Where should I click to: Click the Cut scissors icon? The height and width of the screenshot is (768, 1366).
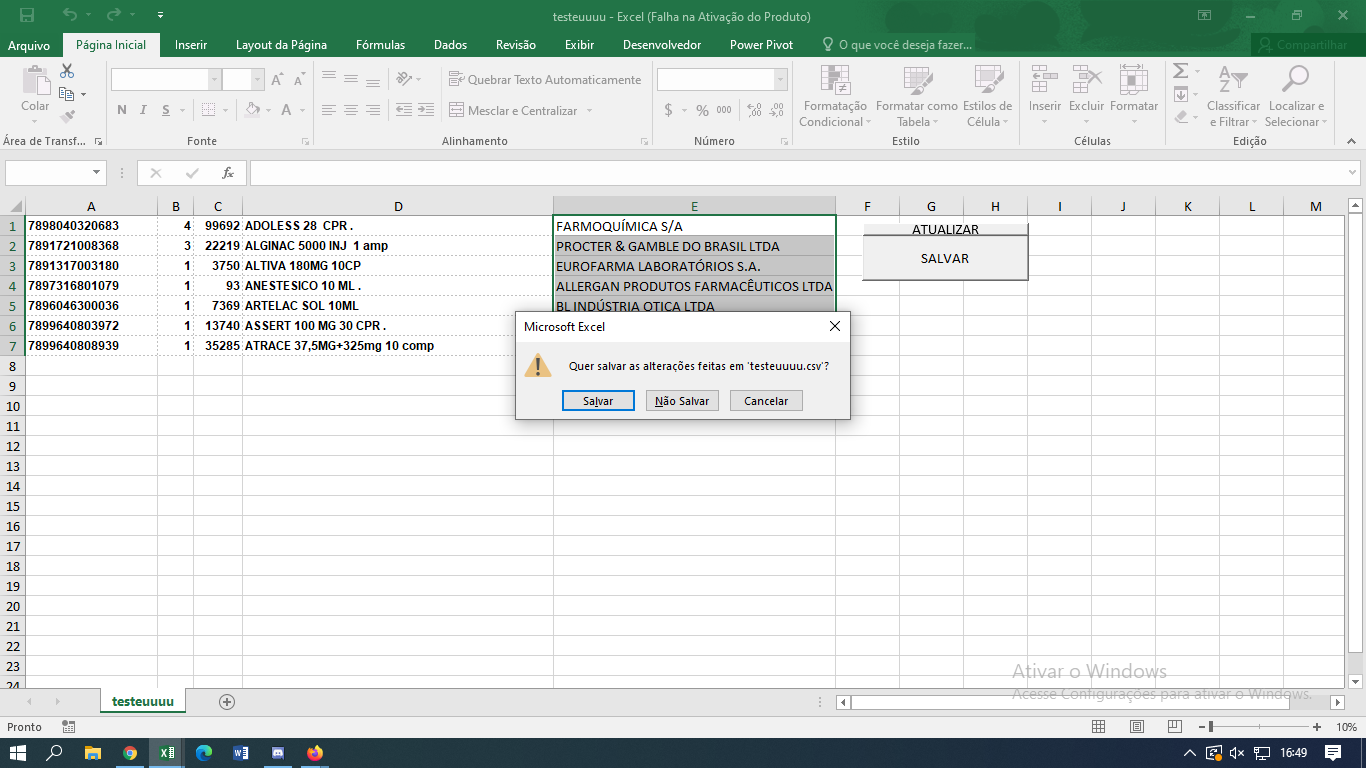click(x=67, y=71)
